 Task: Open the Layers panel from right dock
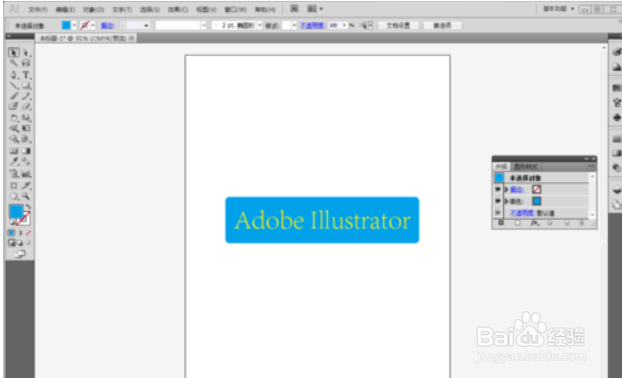[x=616, y=190]
